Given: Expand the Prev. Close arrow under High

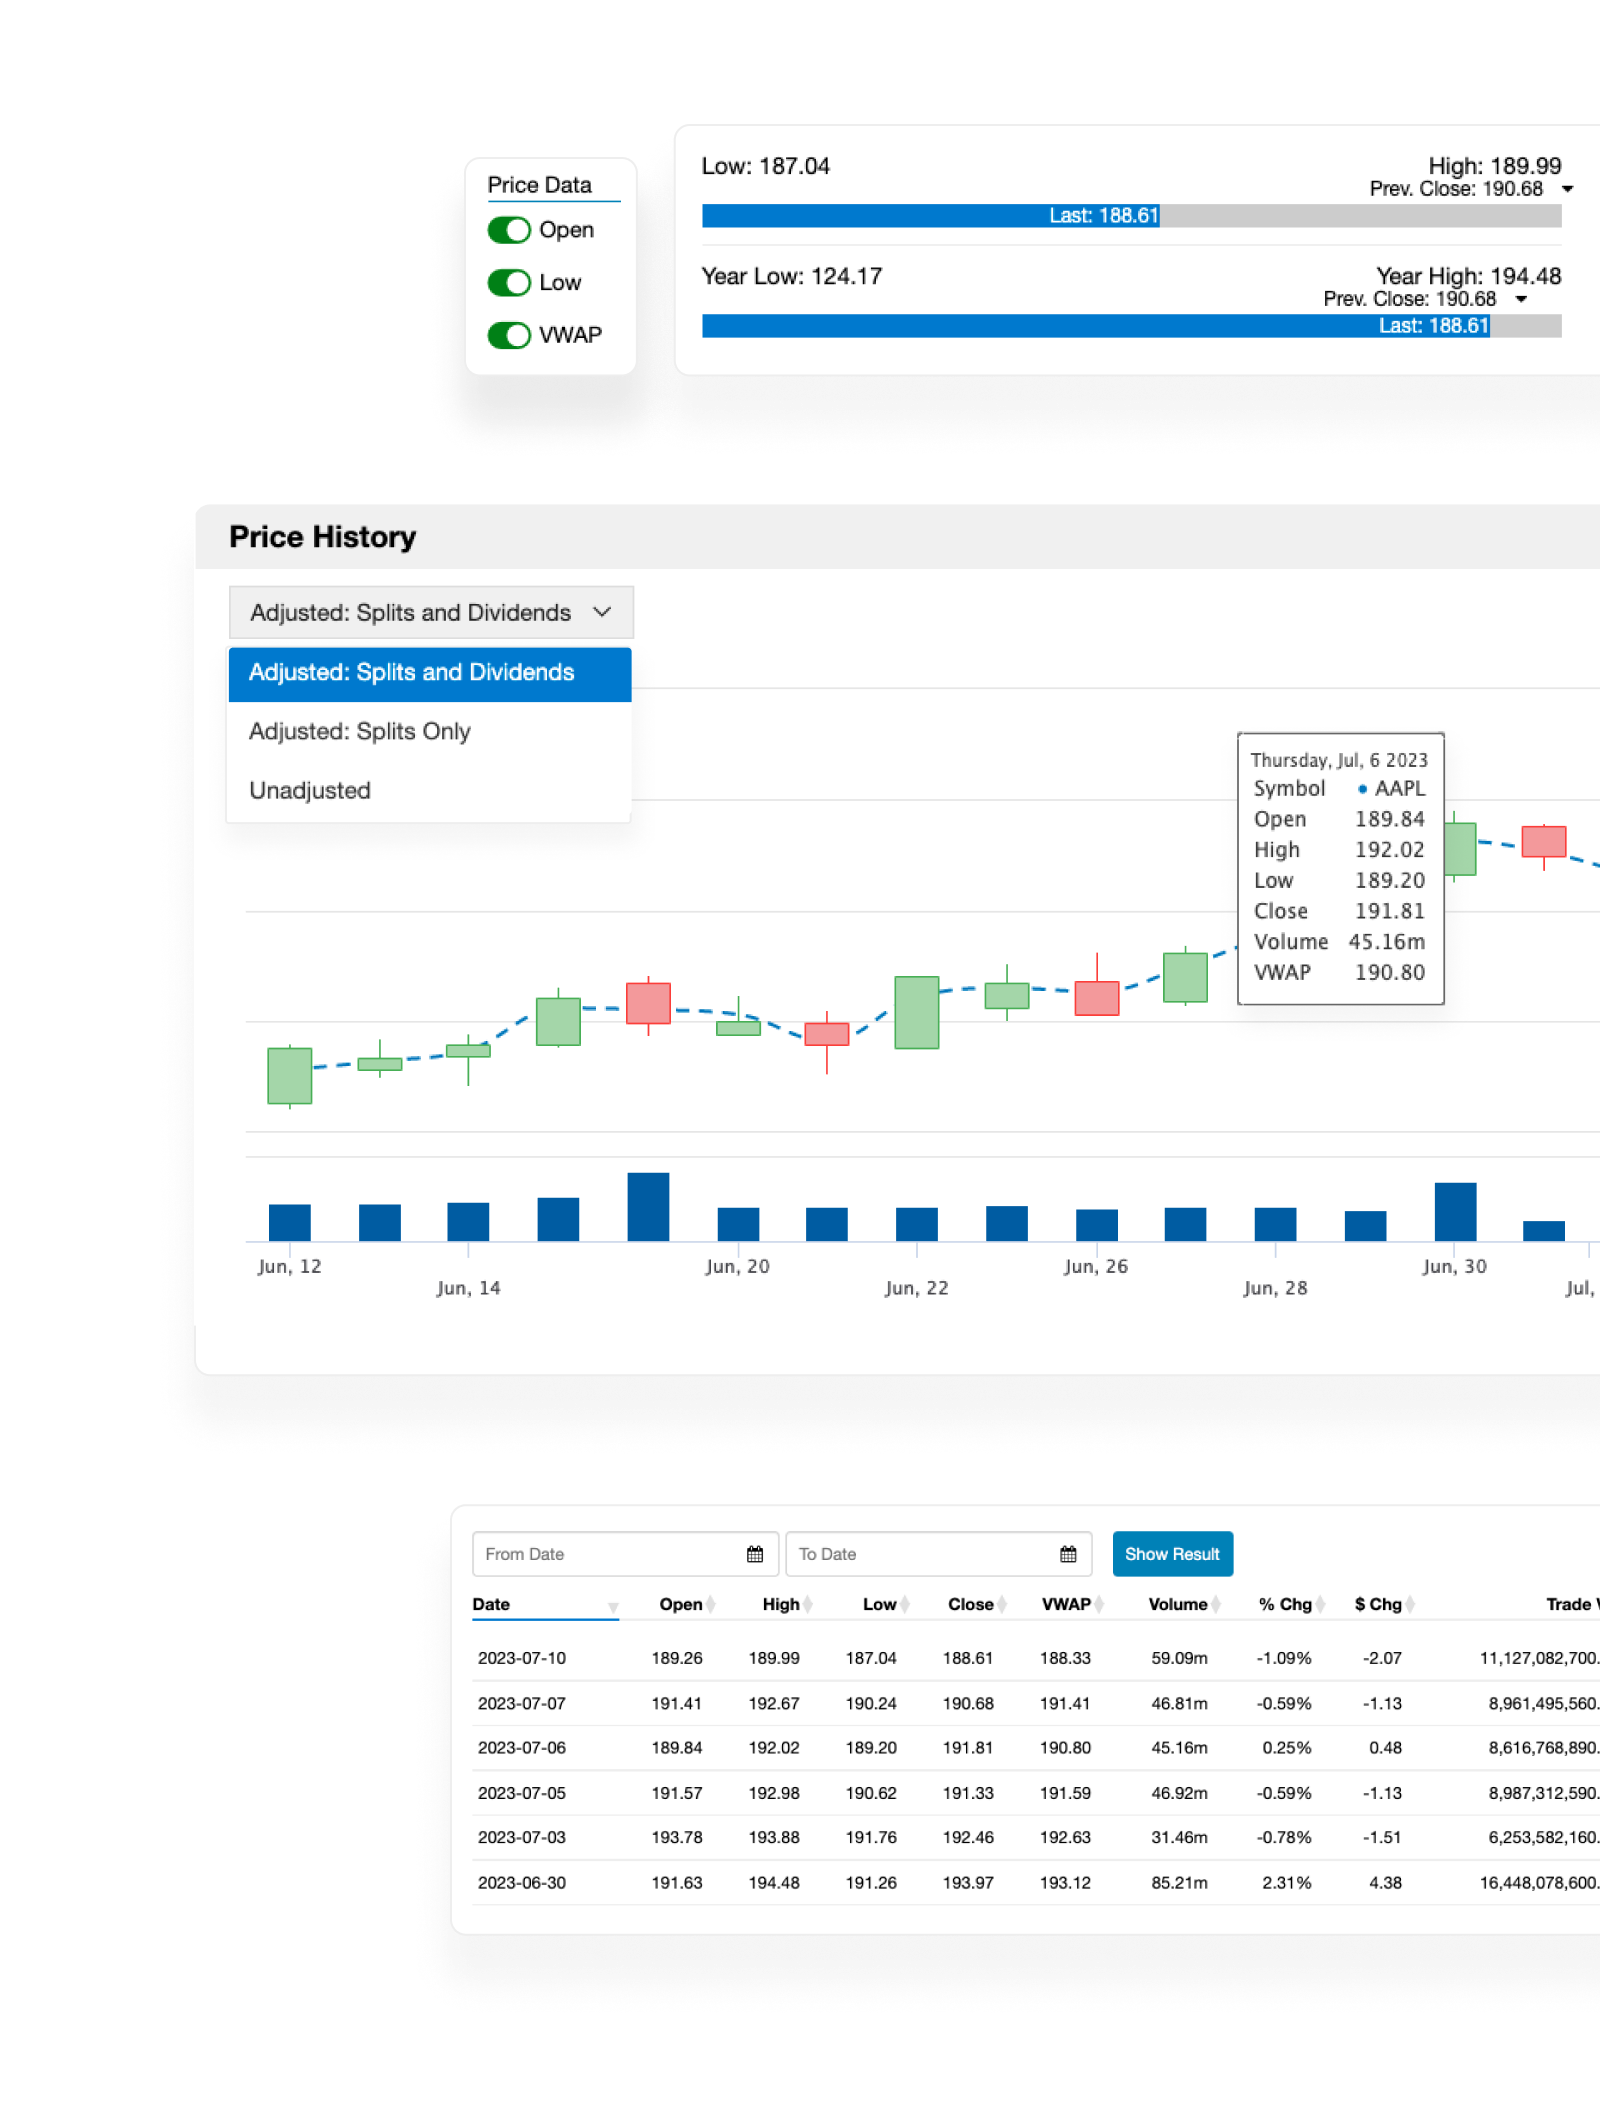Looking at the screenshot, I should tap(1567, 189).
